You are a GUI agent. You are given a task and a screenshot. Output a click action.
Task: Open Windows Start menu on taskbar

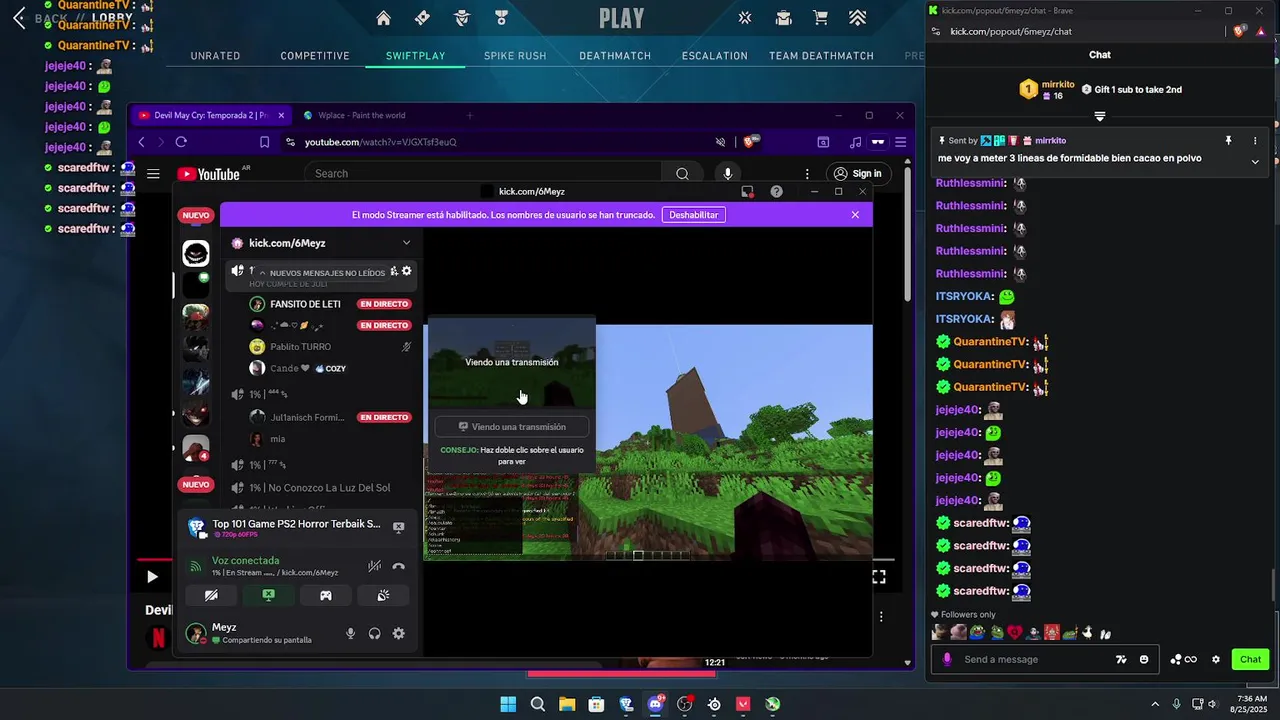508,704
